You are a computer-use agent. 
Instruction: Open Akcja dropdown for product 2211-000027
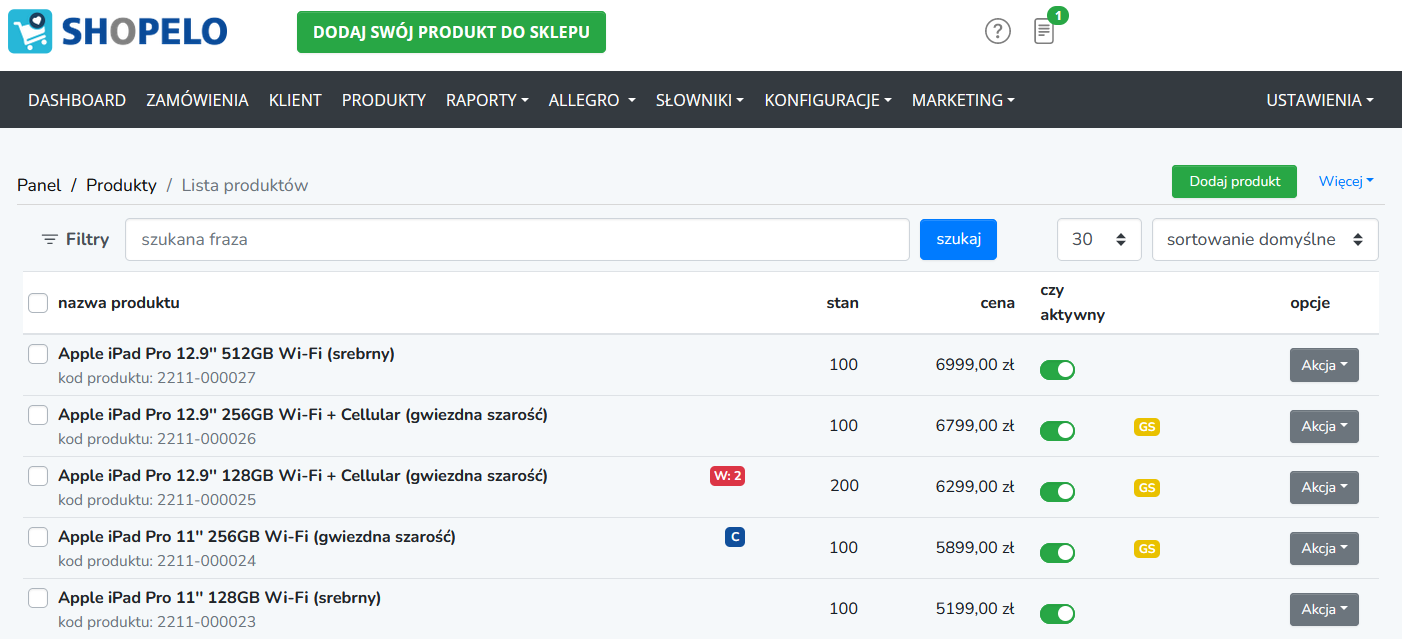[x=1324, y=366]
